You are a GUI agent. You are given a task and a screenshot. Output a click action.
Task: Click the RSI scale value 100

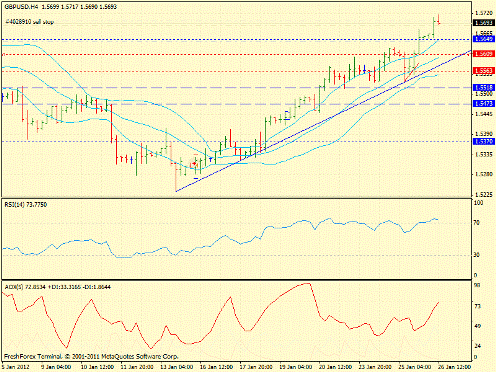pyautogui.click(x=478, y=203)
